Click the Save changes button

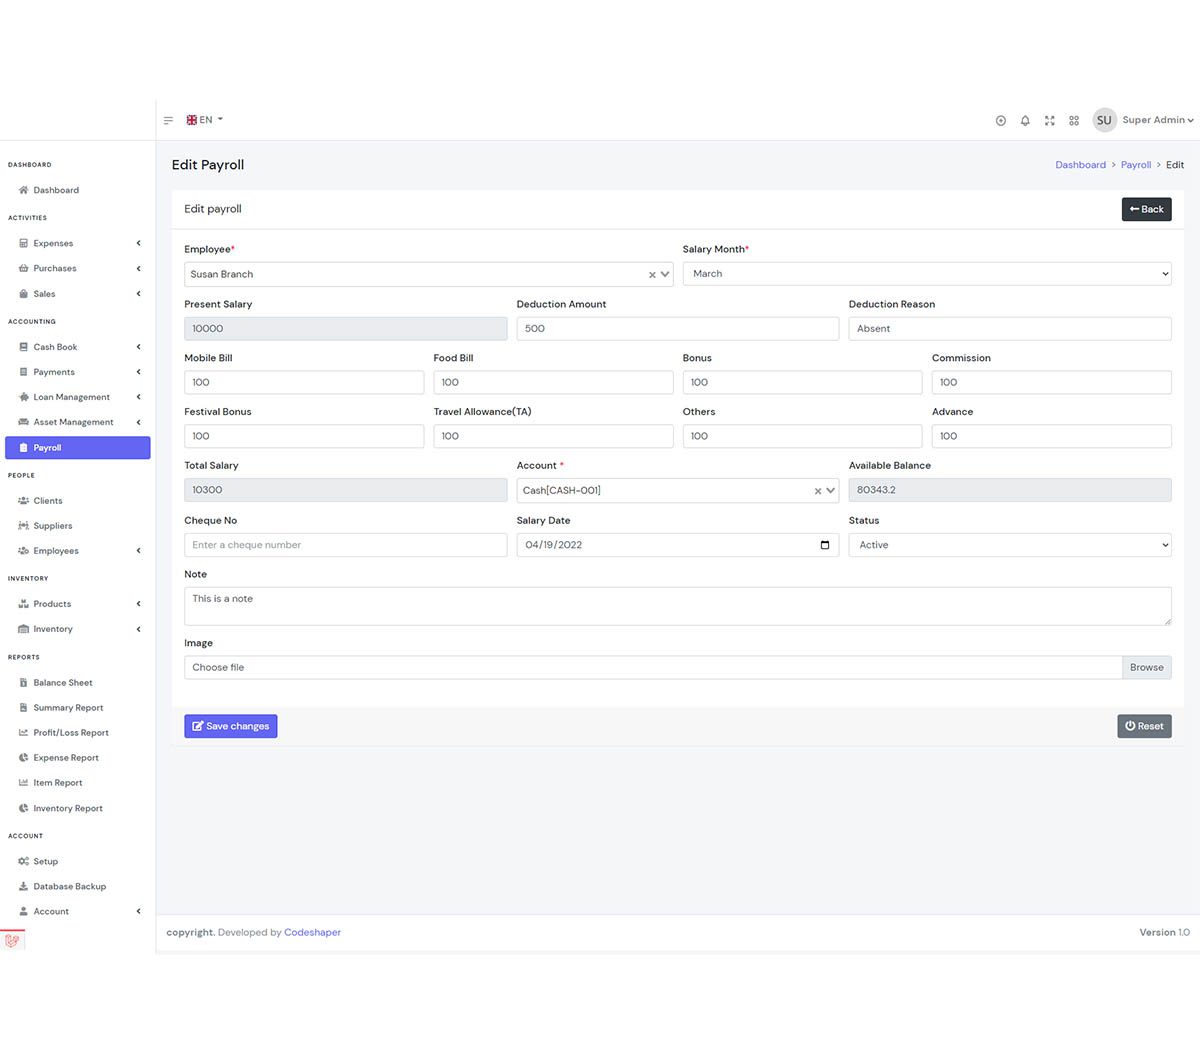[x=230, y=726]
